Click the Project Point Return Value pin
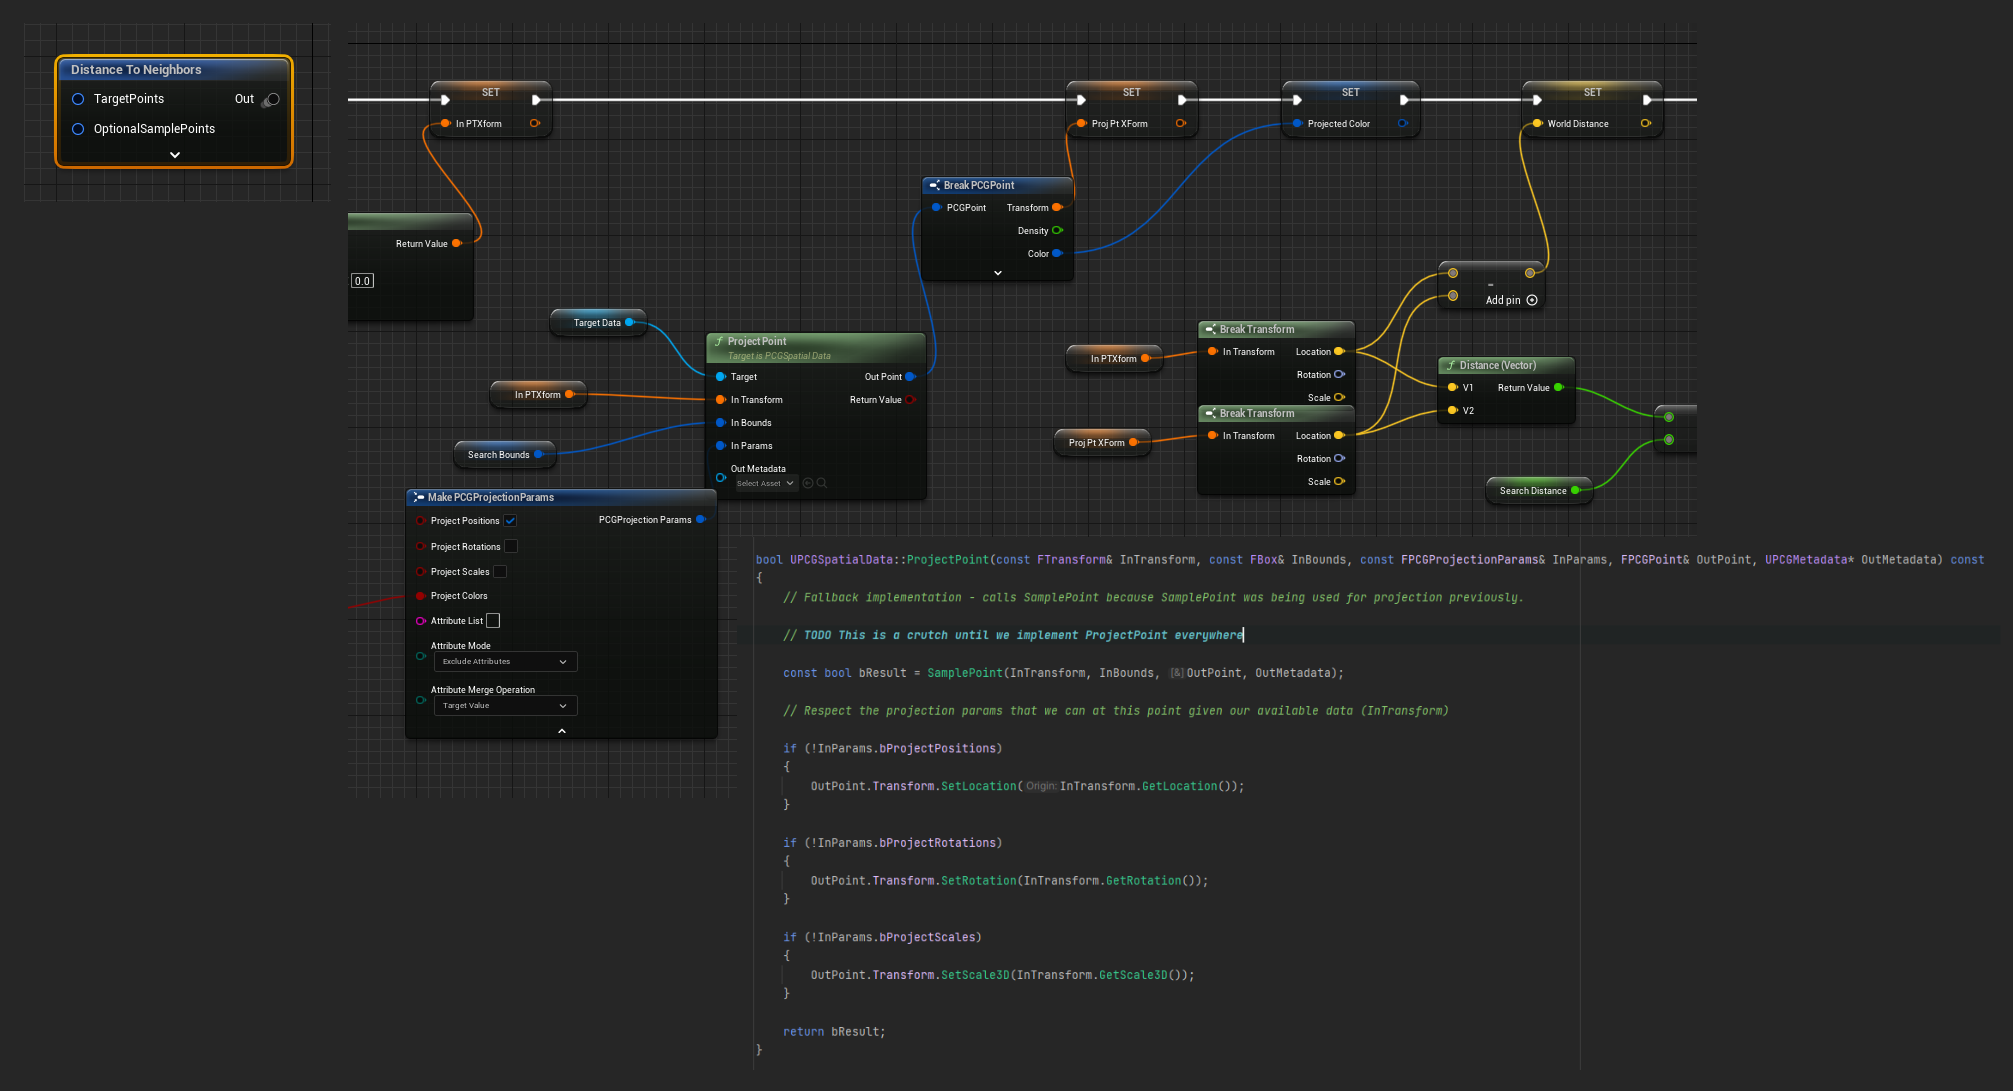Screen dimensions: 2013x1091 pyautogui.click(x=910, y=400)
